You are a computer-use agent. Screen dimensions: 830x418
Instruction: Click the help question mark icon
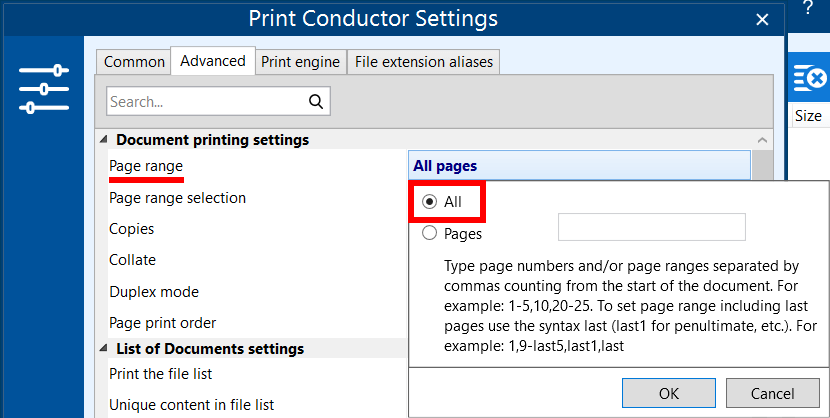click(807, 8)
